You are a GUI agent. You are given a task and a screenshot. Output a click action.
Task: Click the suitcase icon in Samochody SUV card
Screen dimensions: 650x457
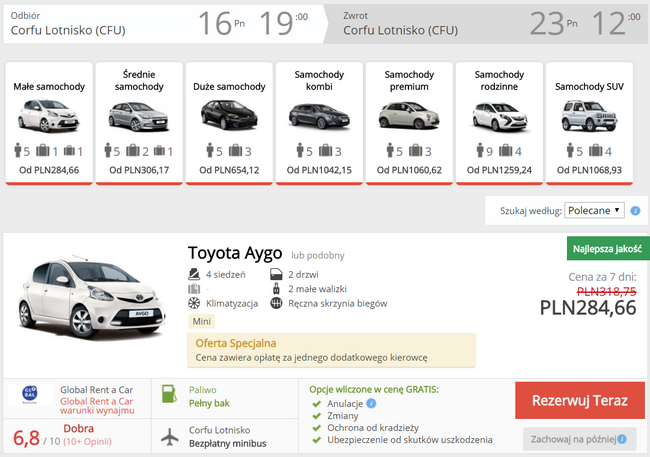pyautogui.click(x=595, y=150)
